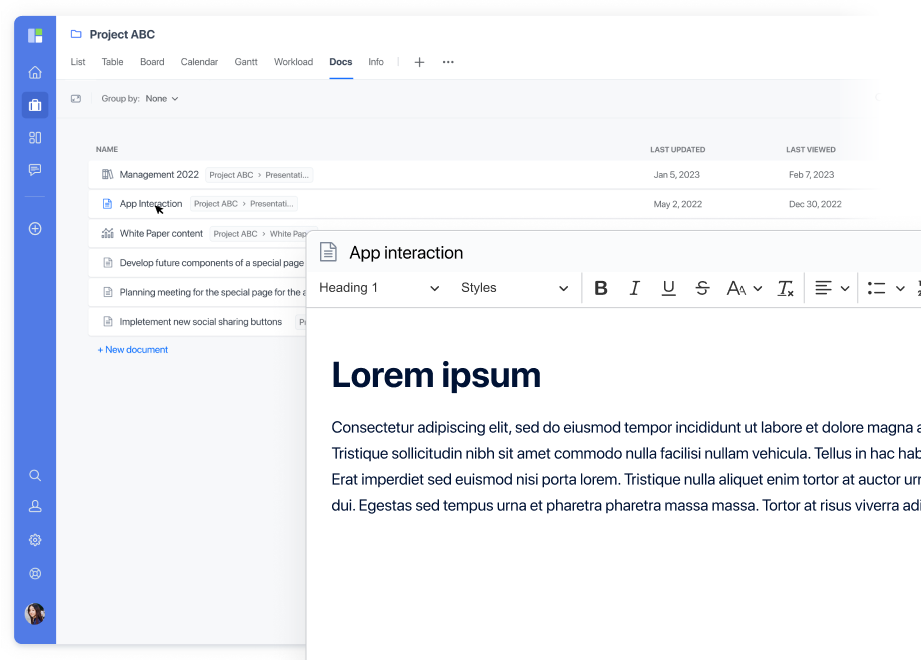921x660 pixels.
Task: Open the Group by None dropdown
Action: [x=162, y=99]
